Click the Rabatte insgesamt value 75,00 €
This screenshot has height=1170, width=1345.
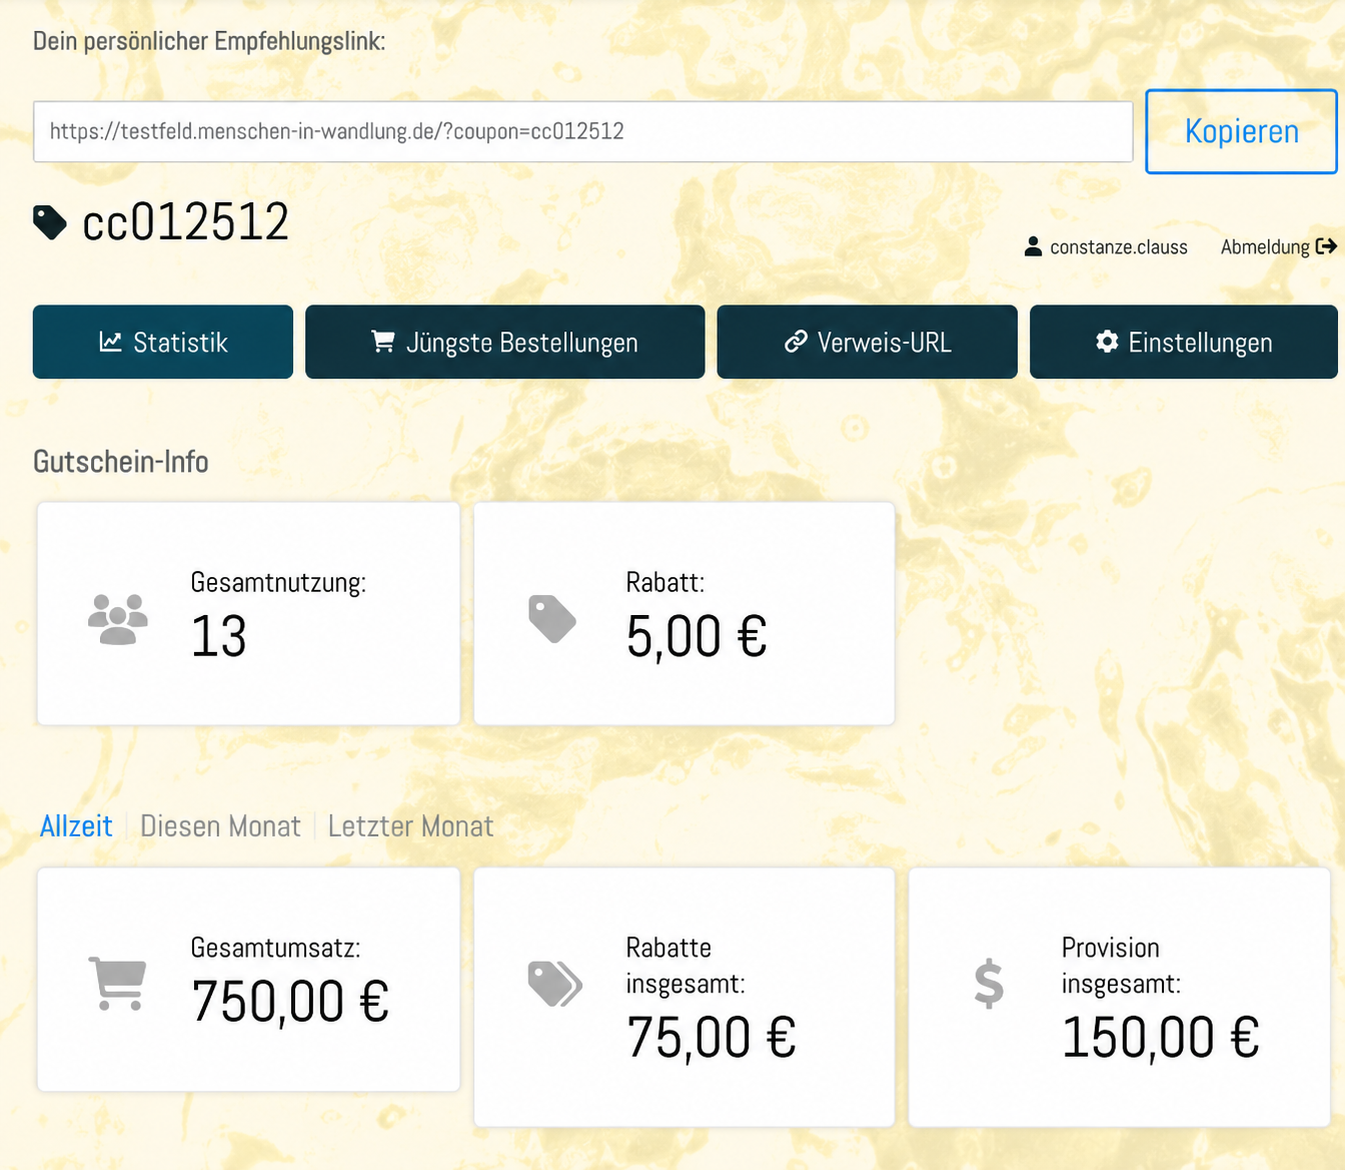(711, 1037)
